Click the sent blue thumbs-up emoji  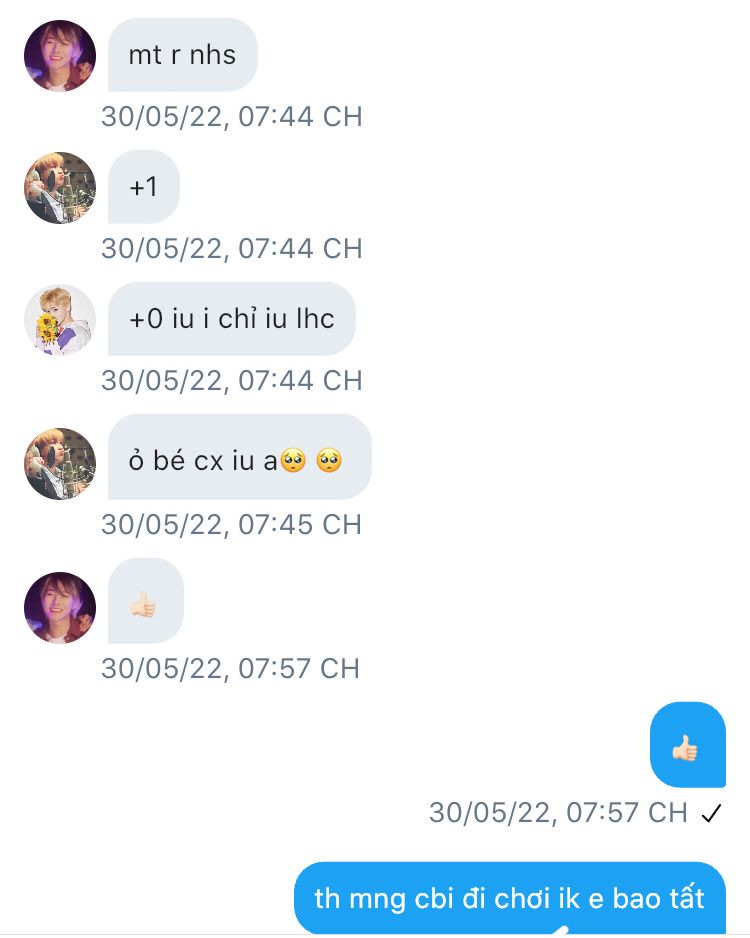click(x=685, y=748)
